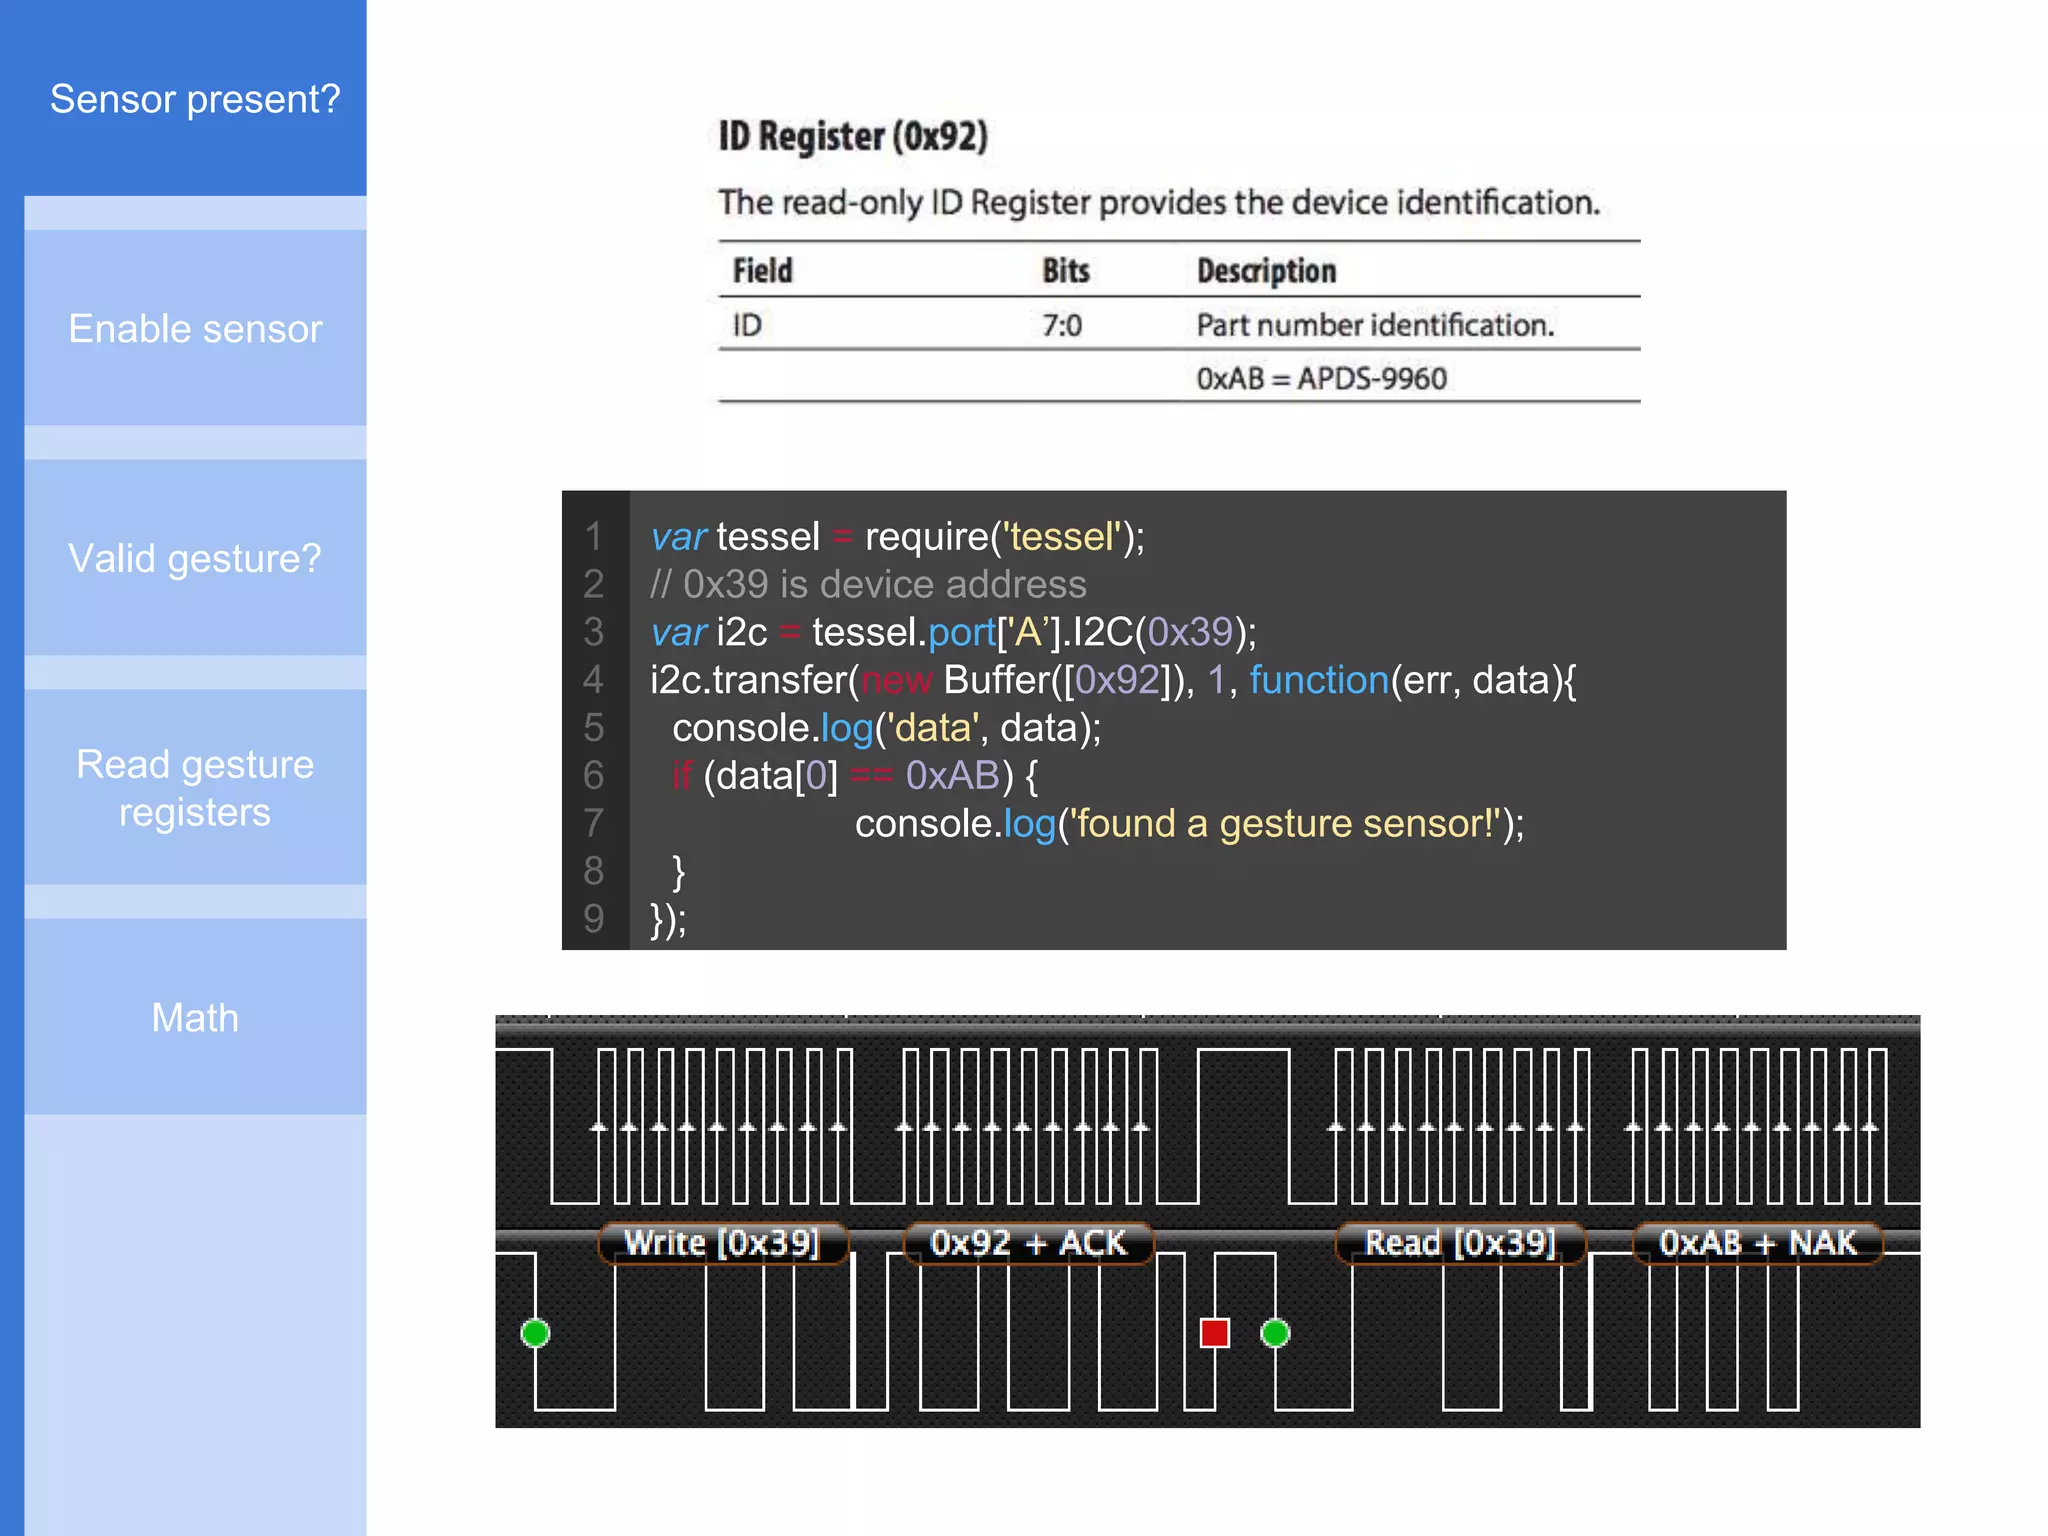Viewport: 2048px width, 1536px height.
Task: Click the first green start-condition circle
Action: coord(535,1332)
